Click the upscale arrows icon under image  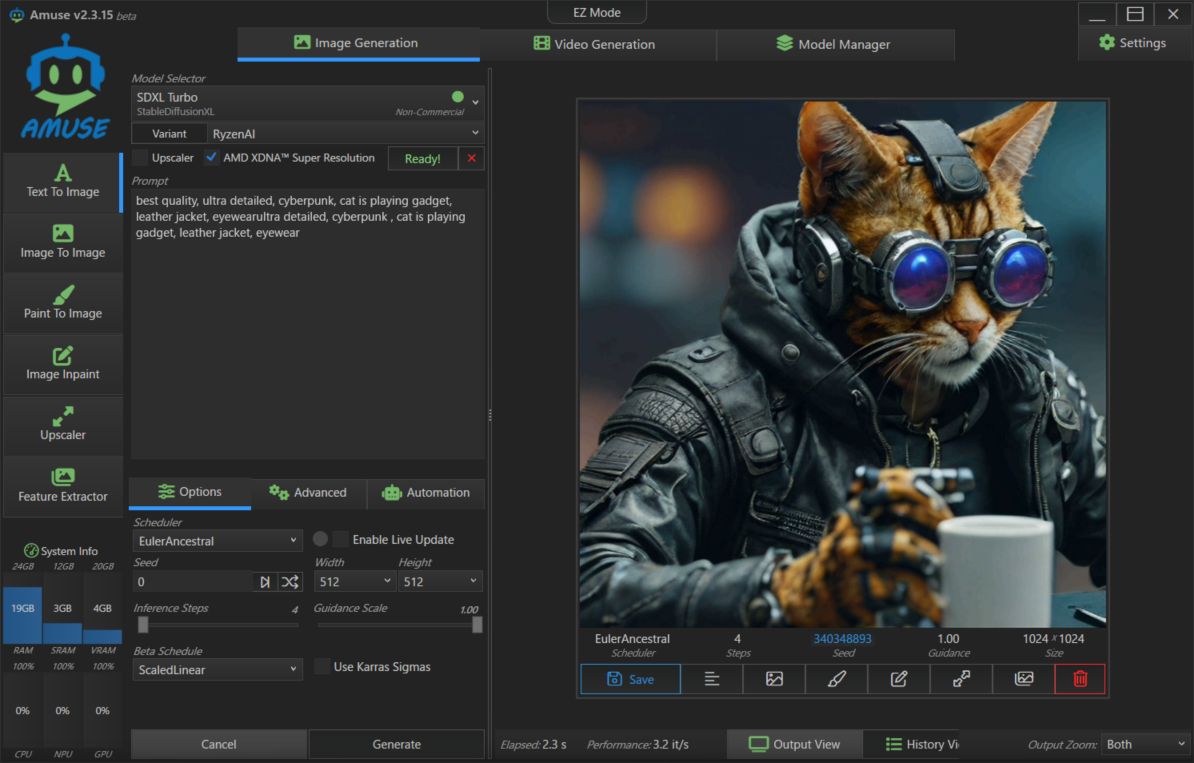(961, 679)
